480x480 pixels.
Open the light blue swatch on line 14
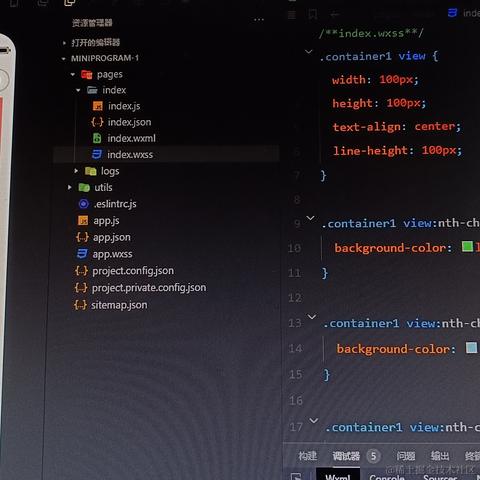click(471, 347)
